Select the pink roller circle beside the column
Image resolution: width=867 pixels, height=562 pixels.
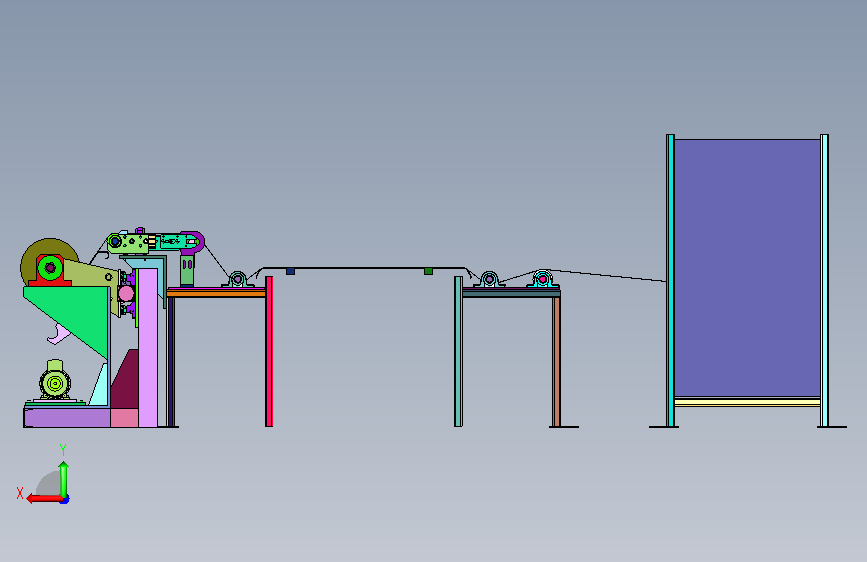[126, 293]
